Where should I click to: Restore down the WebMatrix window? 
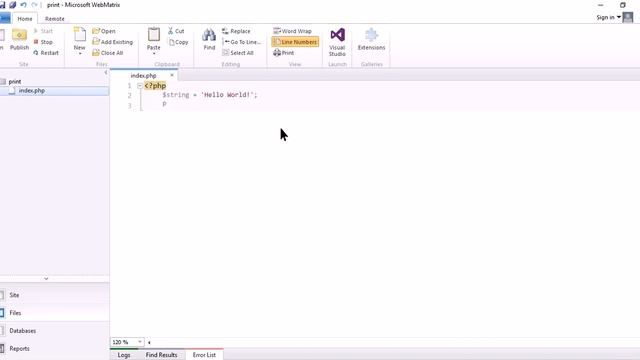point(622,5)
